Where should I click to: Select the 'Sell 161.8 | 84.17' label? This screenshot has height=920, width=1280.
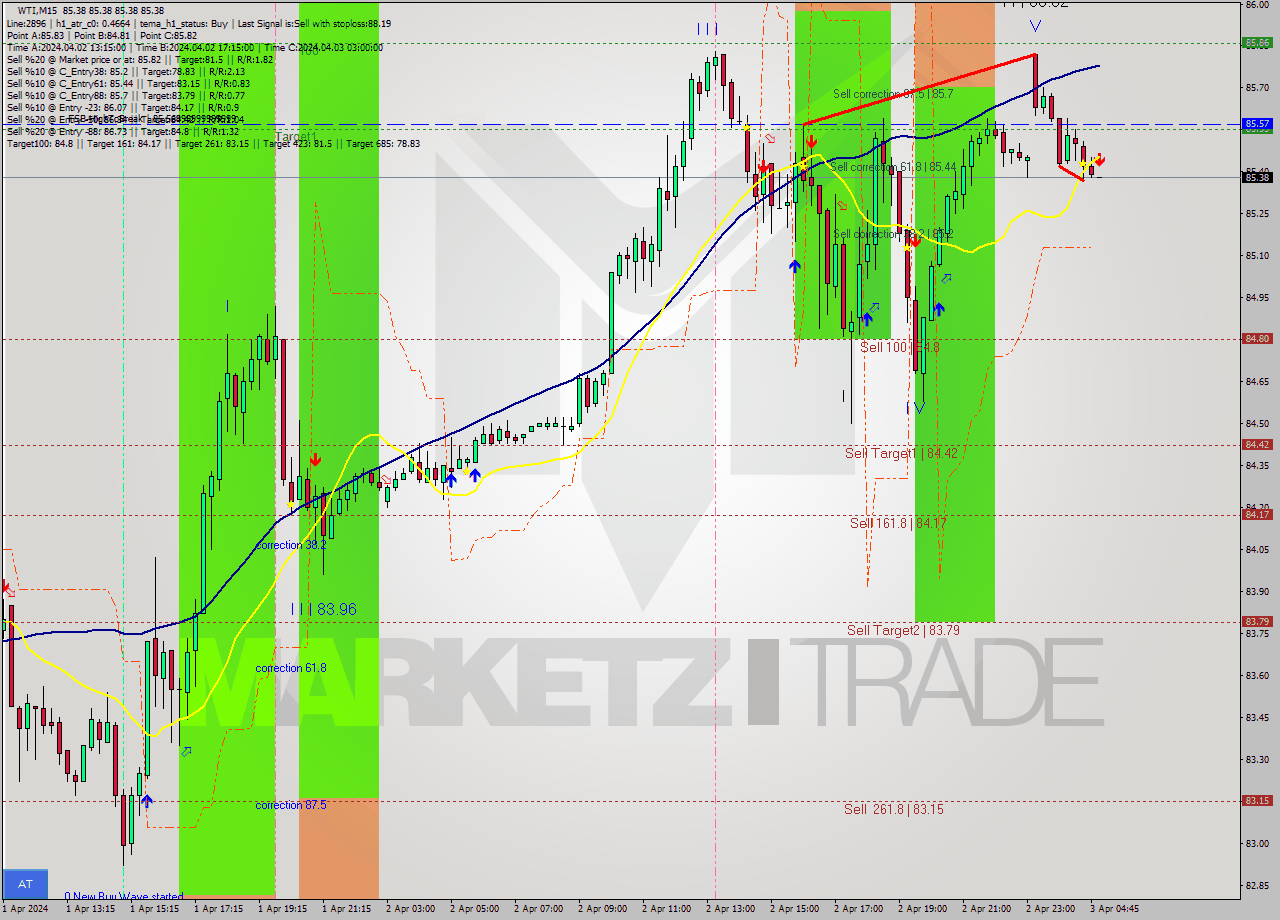(x=897, y=523)
